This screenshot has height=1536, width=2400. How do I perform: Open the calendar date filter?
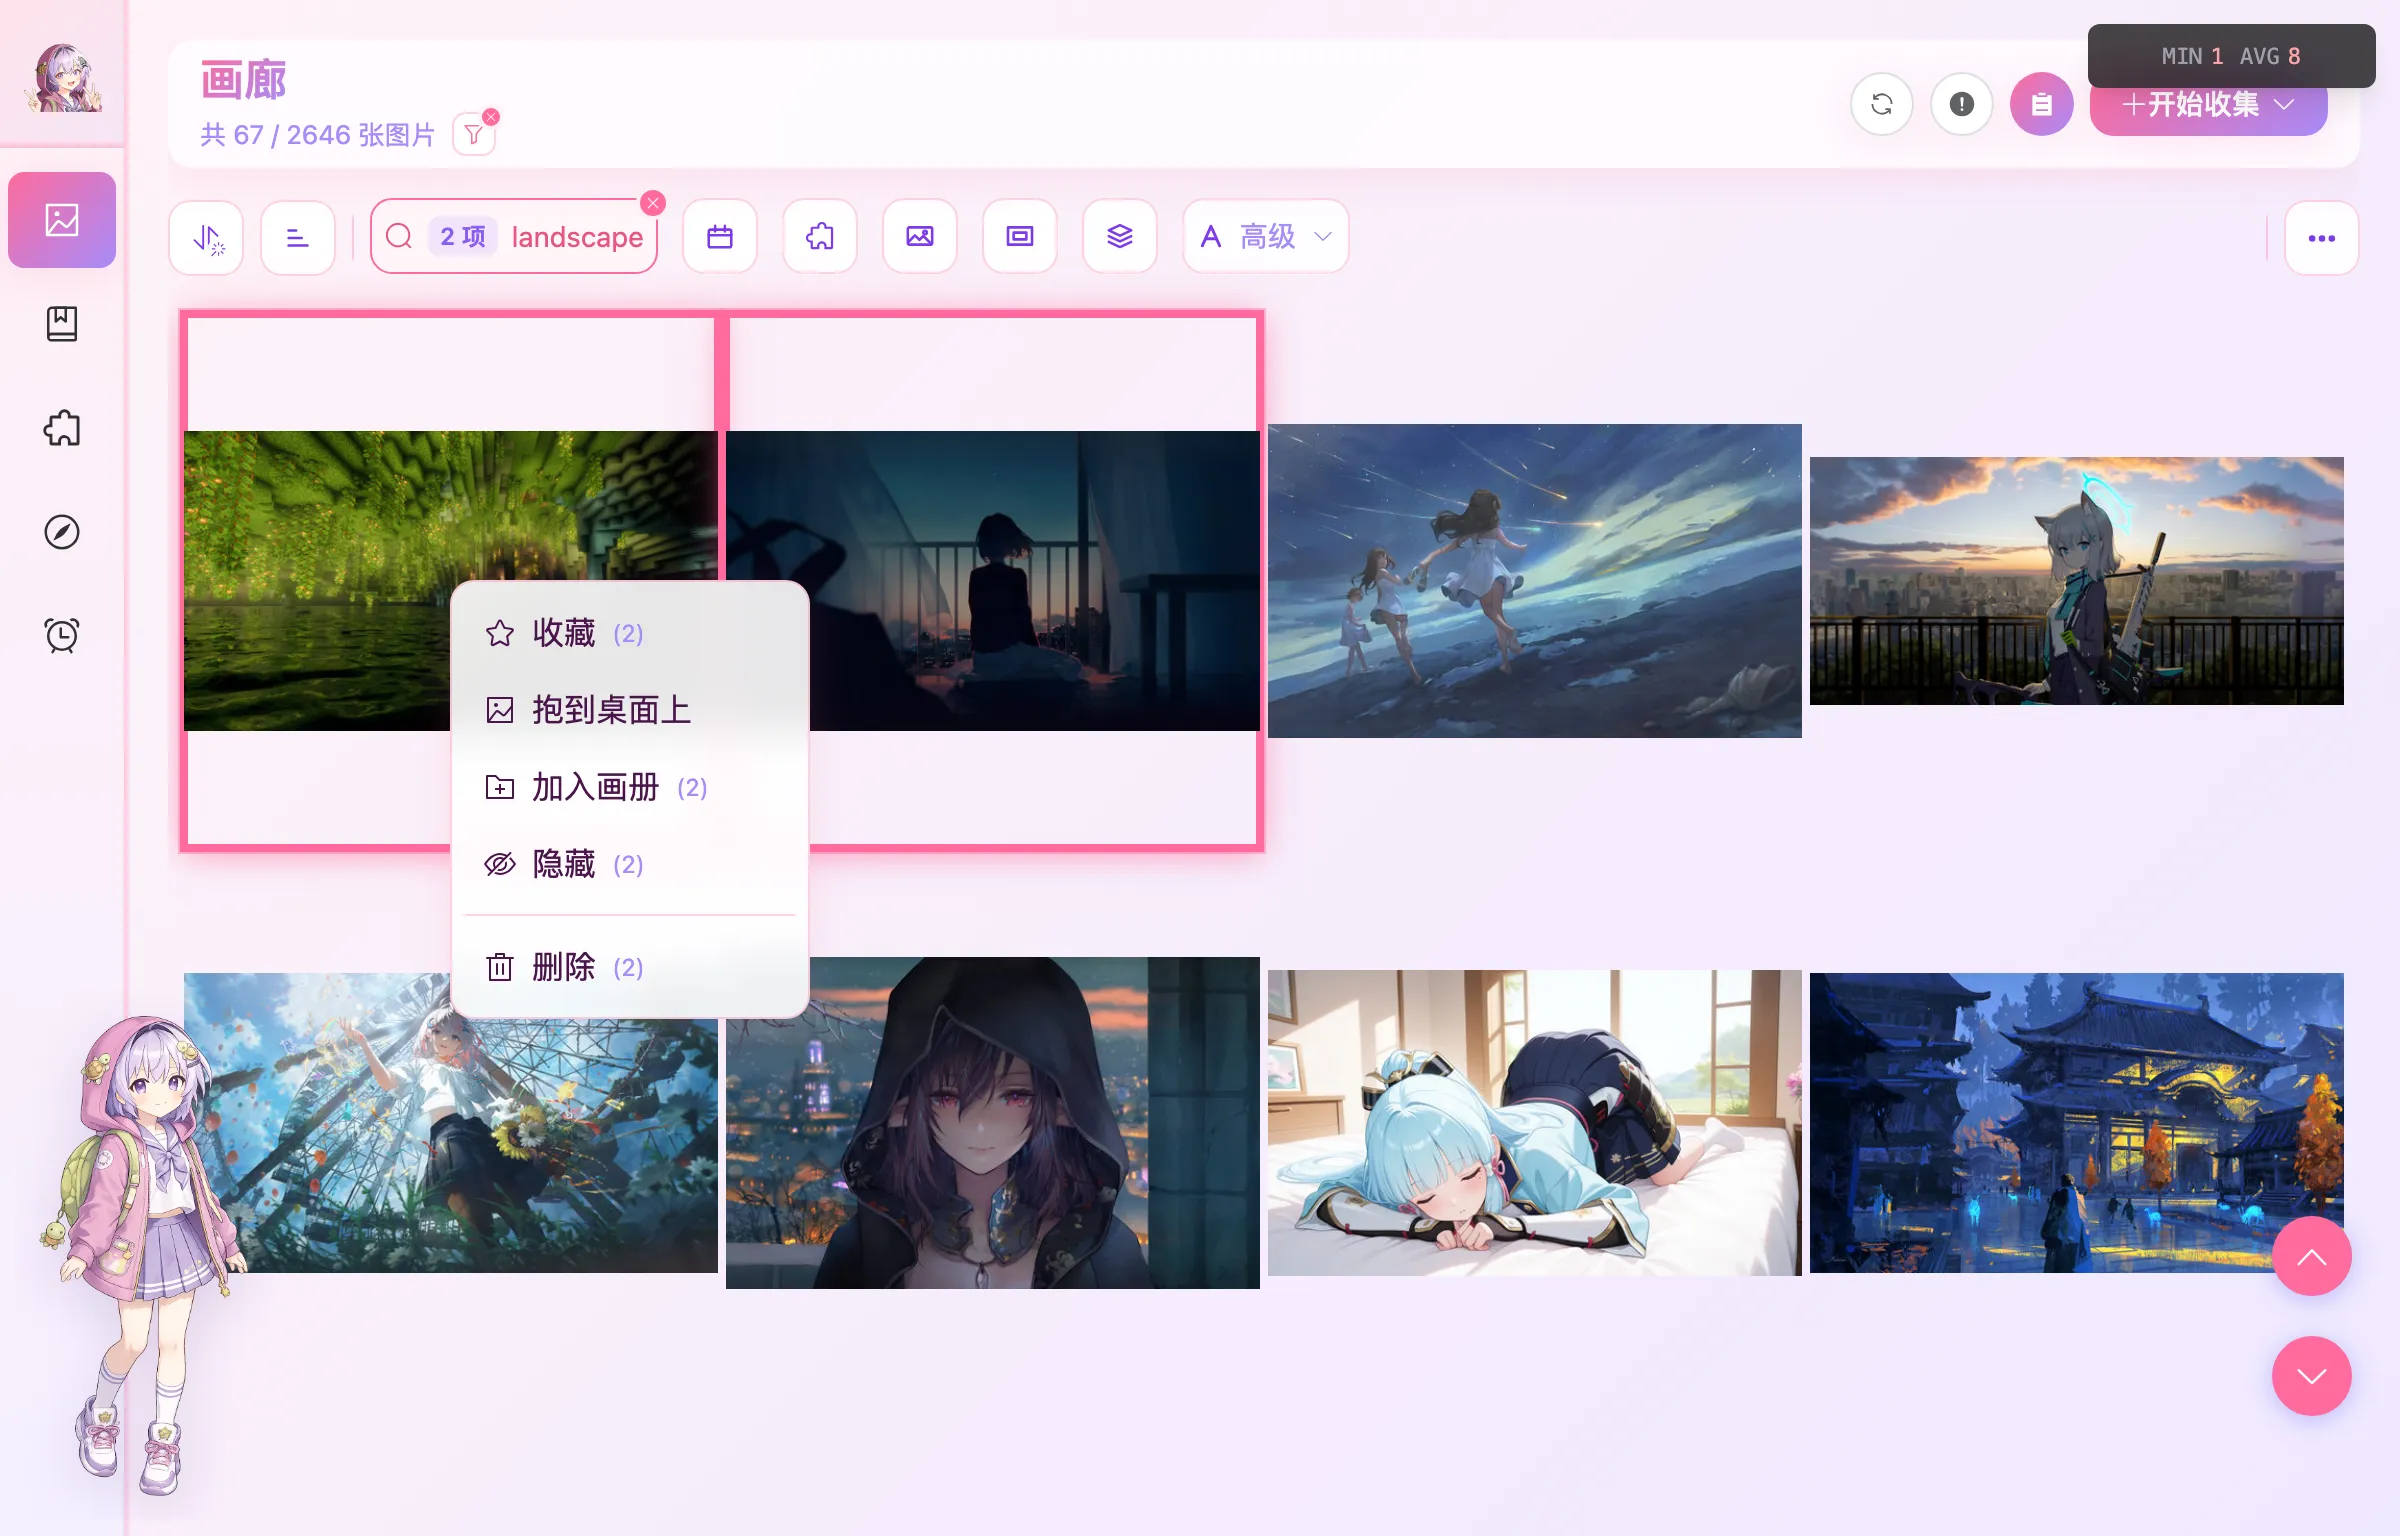click(720, 237)
